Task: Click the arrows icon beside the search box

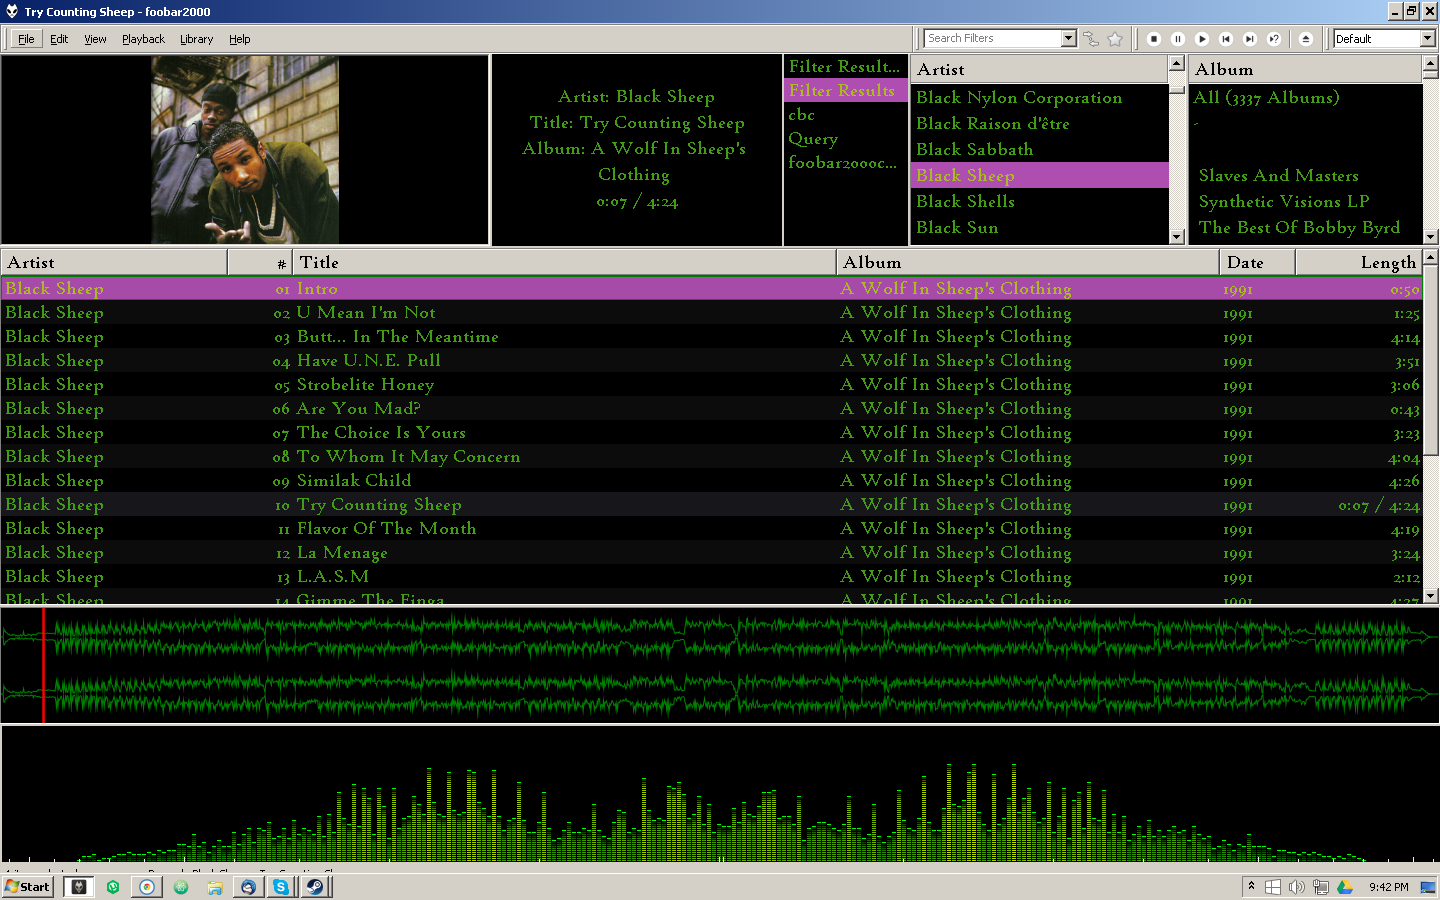Action: point(1091,39)
